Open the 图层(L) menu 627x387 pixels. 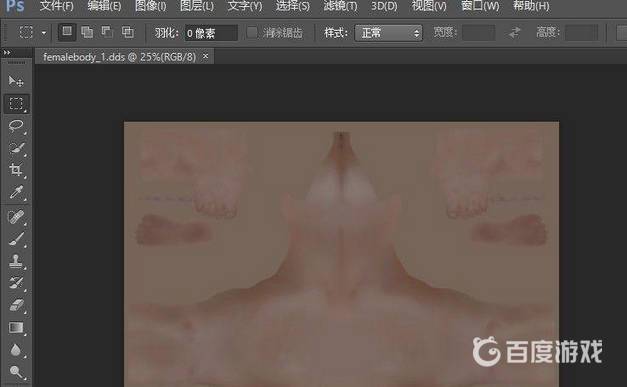pos(197,6)
